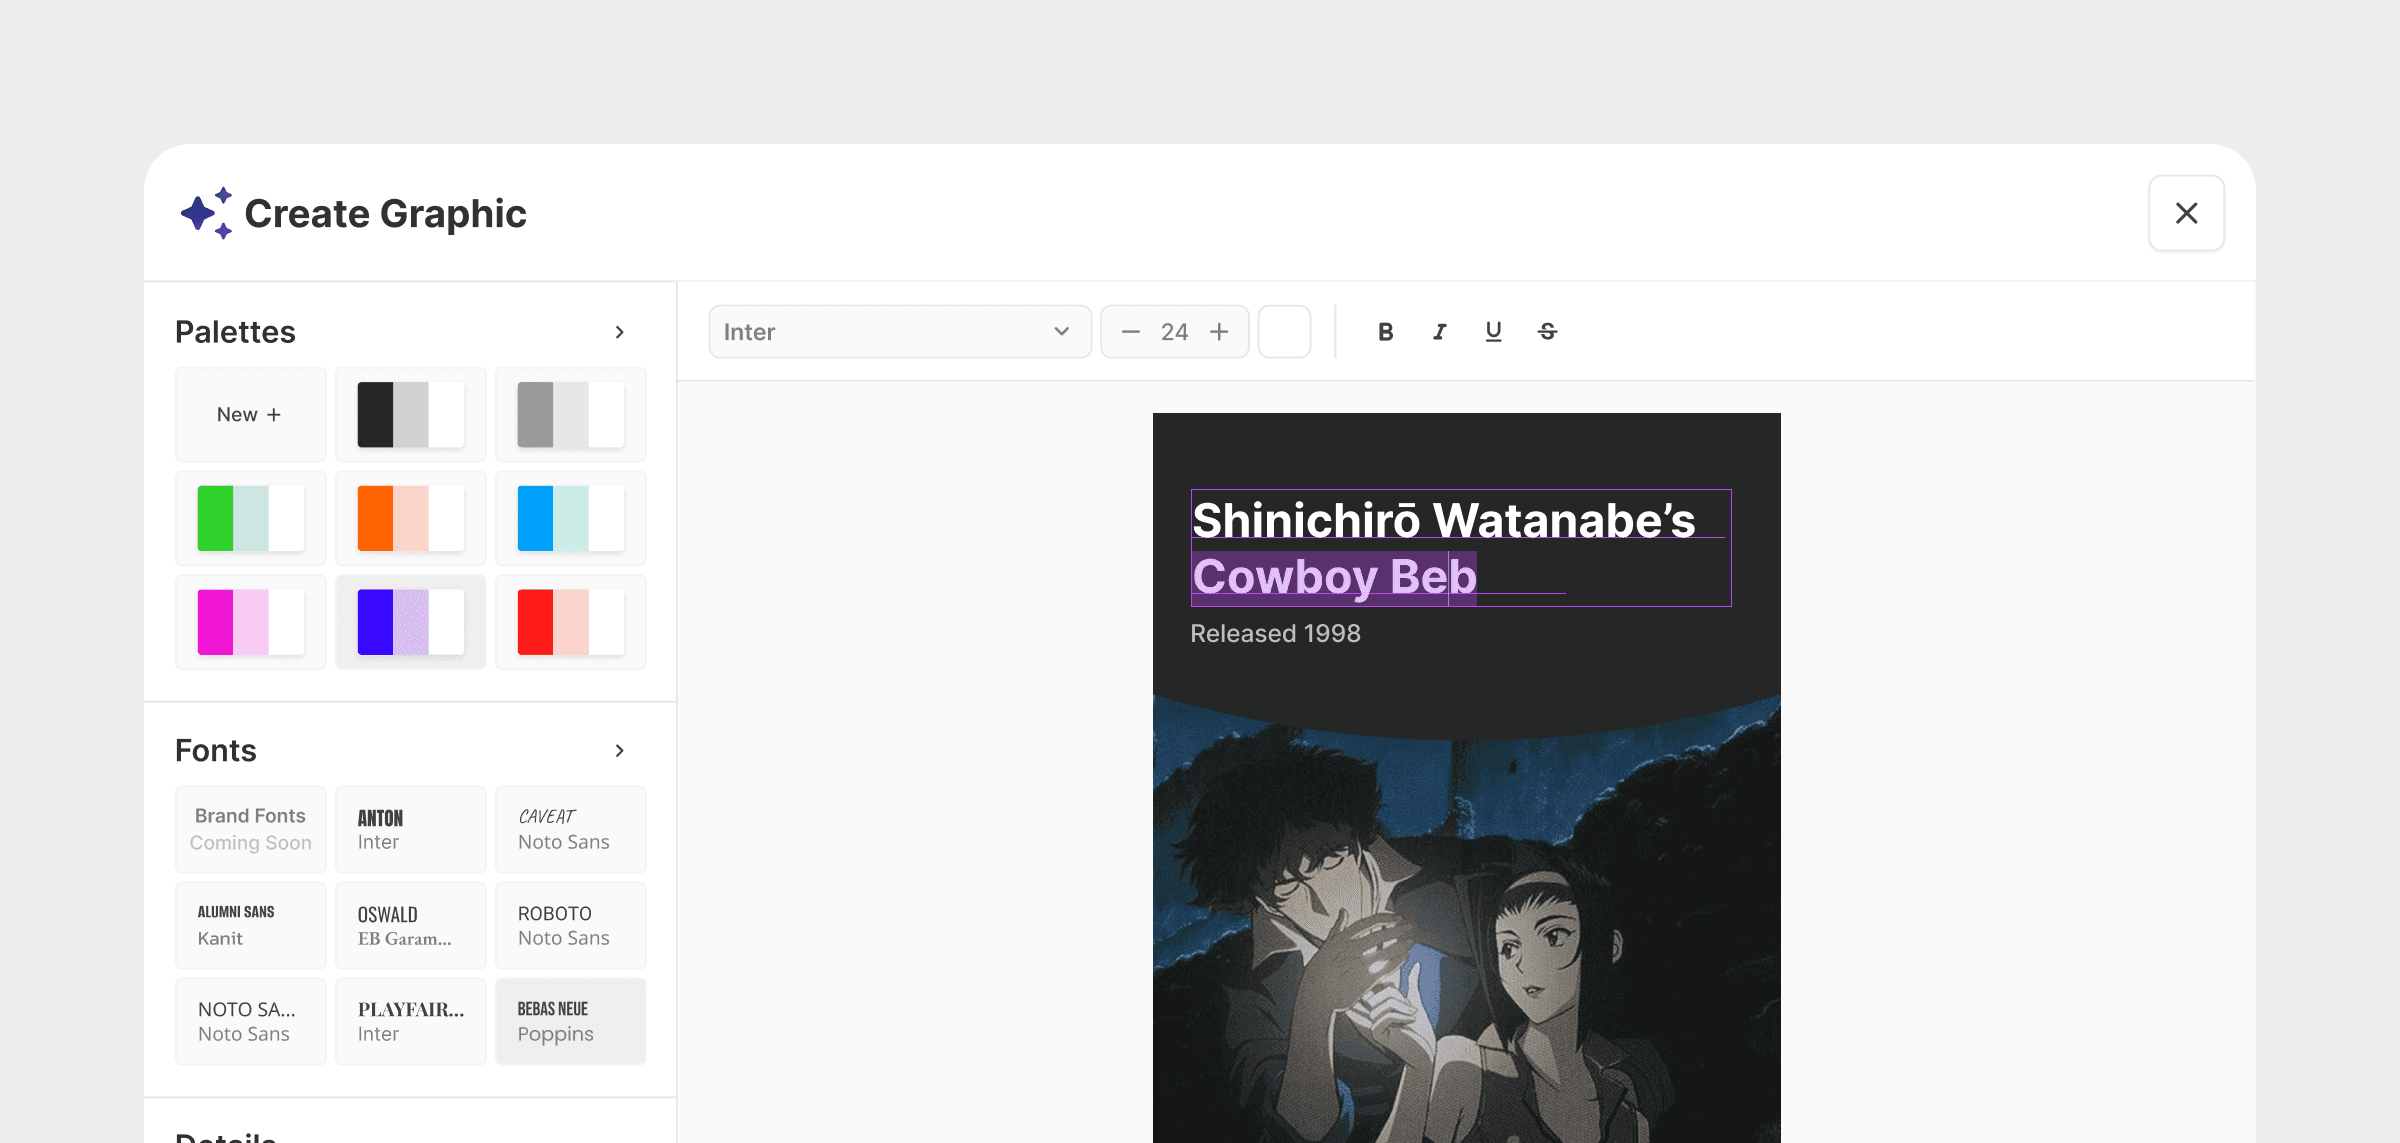The width and height of the screenshot is (2400, 1143).
Task: Close the Create Graphic dialog
Action: pyautogui.click(x=2186, y=213)
